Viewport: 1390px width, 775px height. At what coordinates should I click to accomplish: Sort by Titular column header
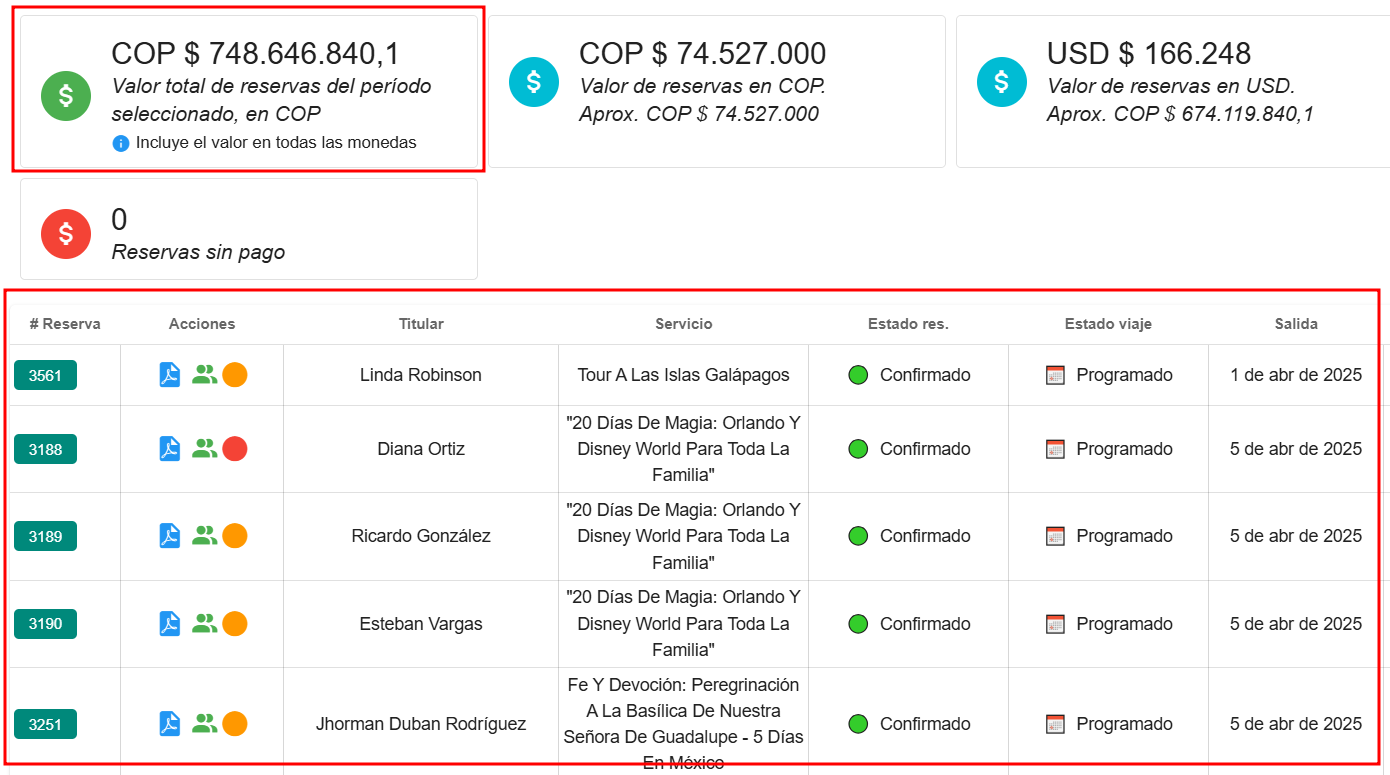click(x=421, y=324)
